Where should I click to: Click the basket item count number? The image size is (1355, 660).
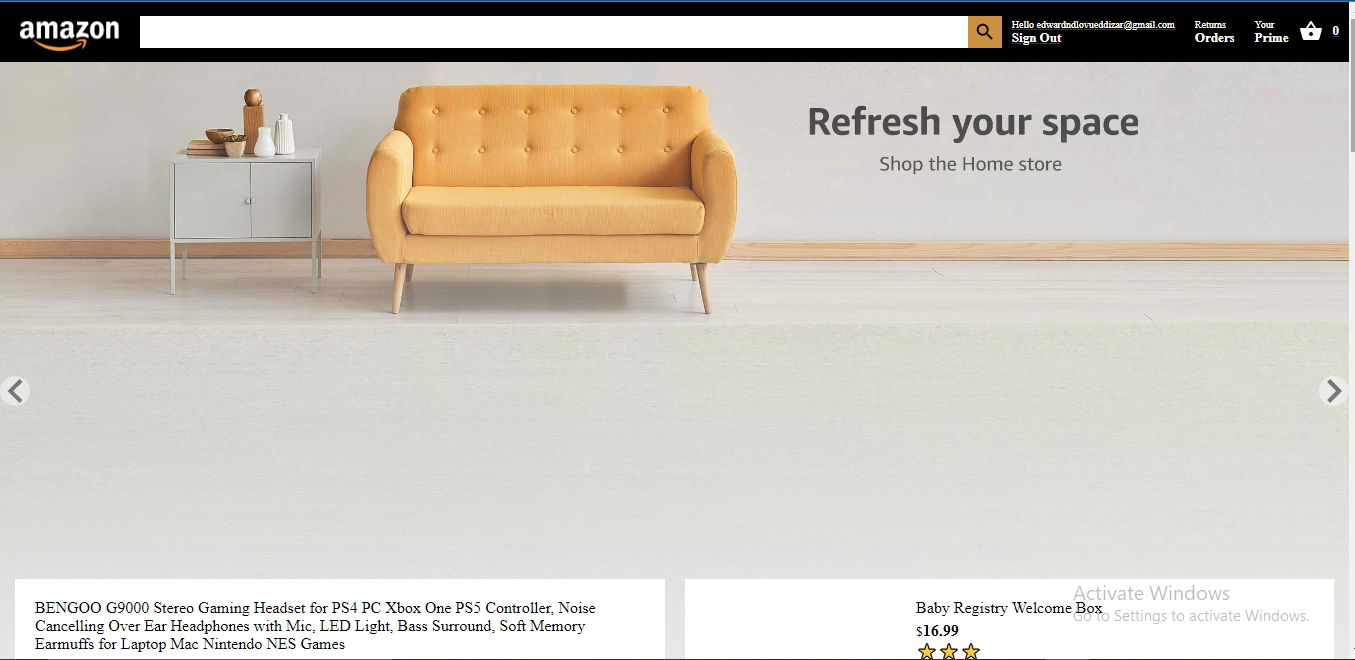coord(1335,31)
